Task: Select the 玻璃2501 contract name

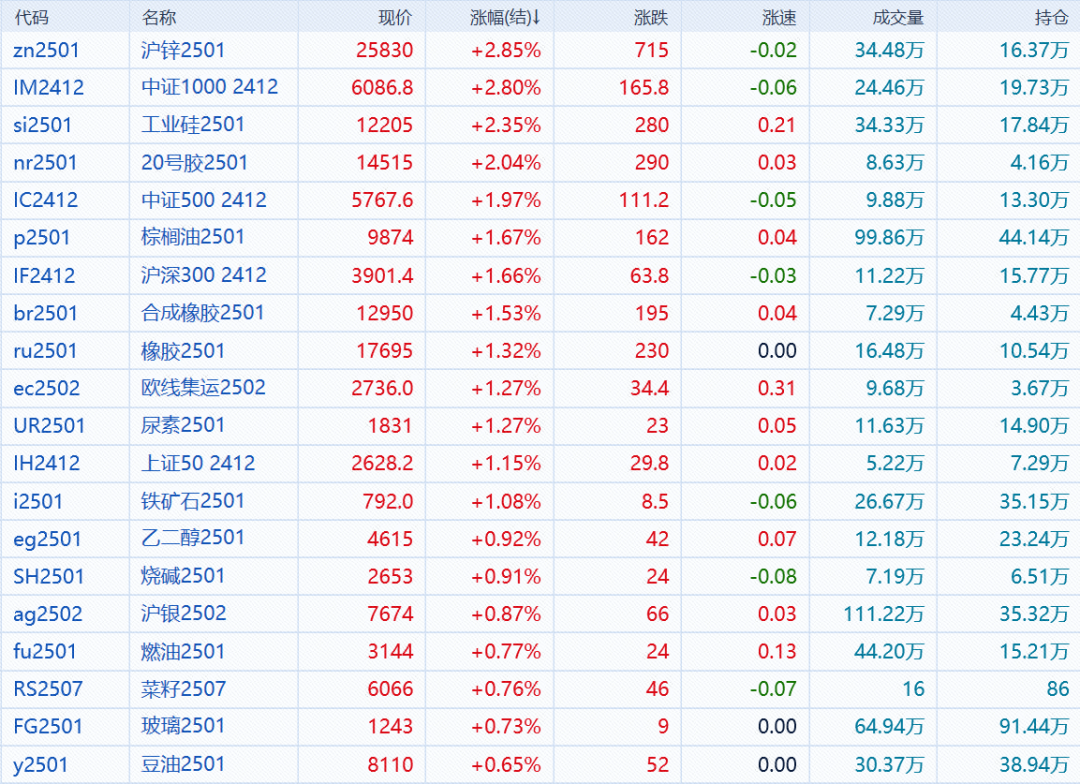Action: point(183,726)
